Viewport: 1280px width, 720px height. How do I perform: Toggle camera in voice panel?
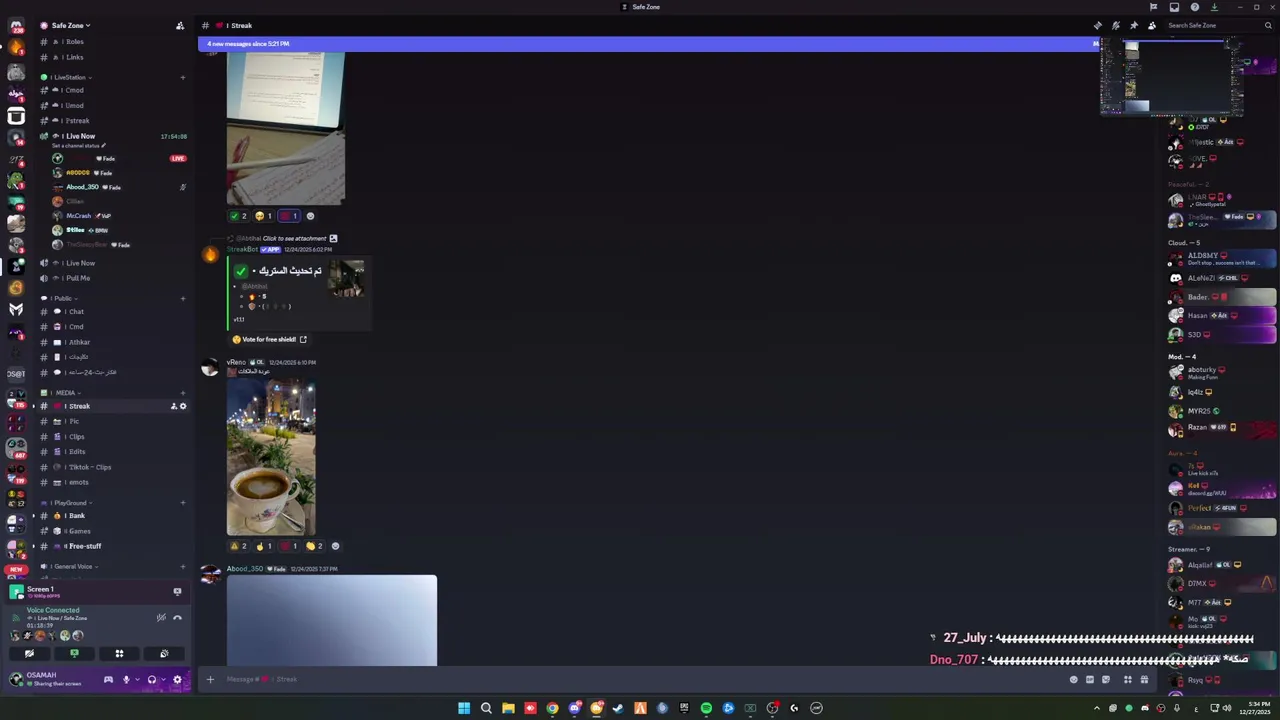click(29, 653)
